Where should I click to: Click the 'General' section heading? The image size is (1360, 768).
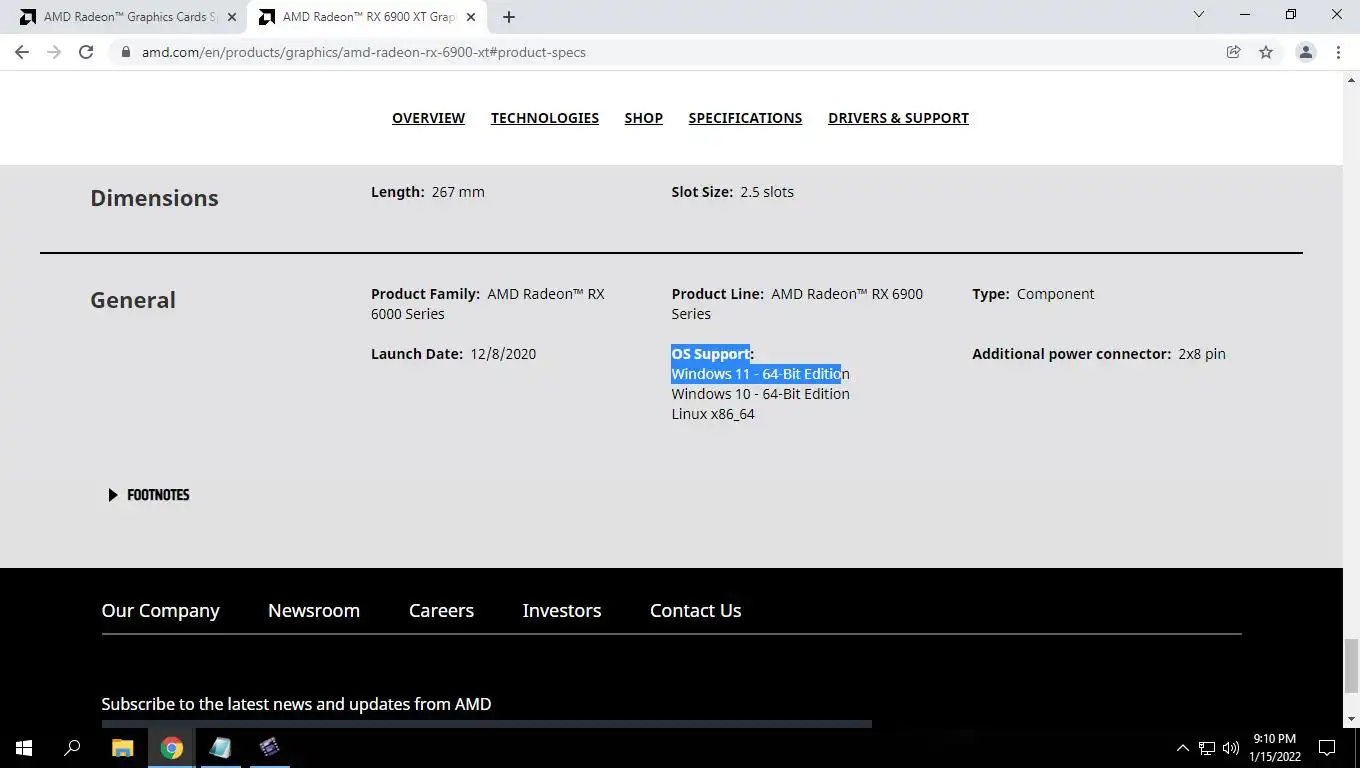tap(133, 300)
